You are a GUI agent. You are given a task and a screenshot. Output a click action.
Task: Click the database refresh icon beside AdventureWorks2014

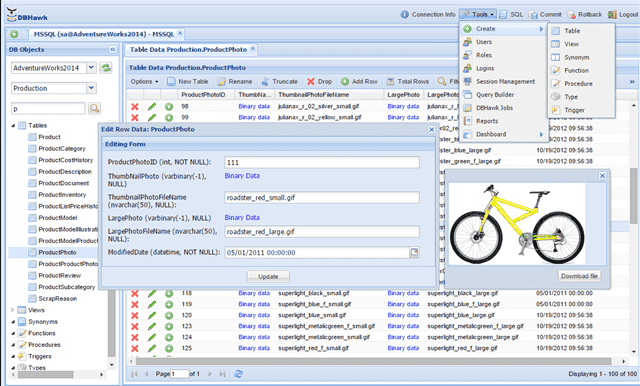(x=106, y=68)
